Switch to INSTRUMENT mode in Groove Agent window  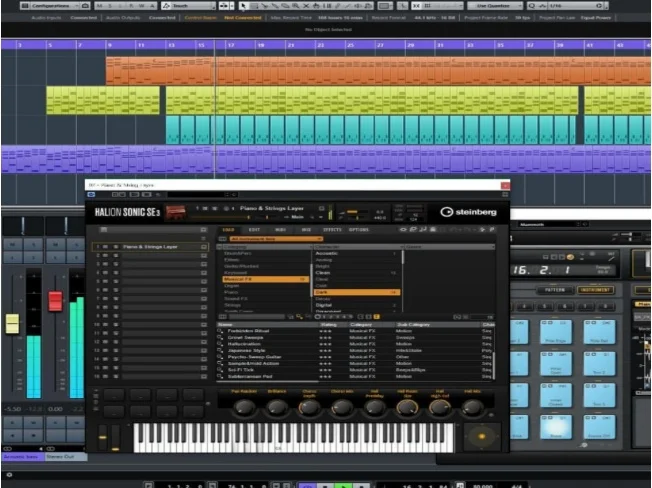coord(595,290)
